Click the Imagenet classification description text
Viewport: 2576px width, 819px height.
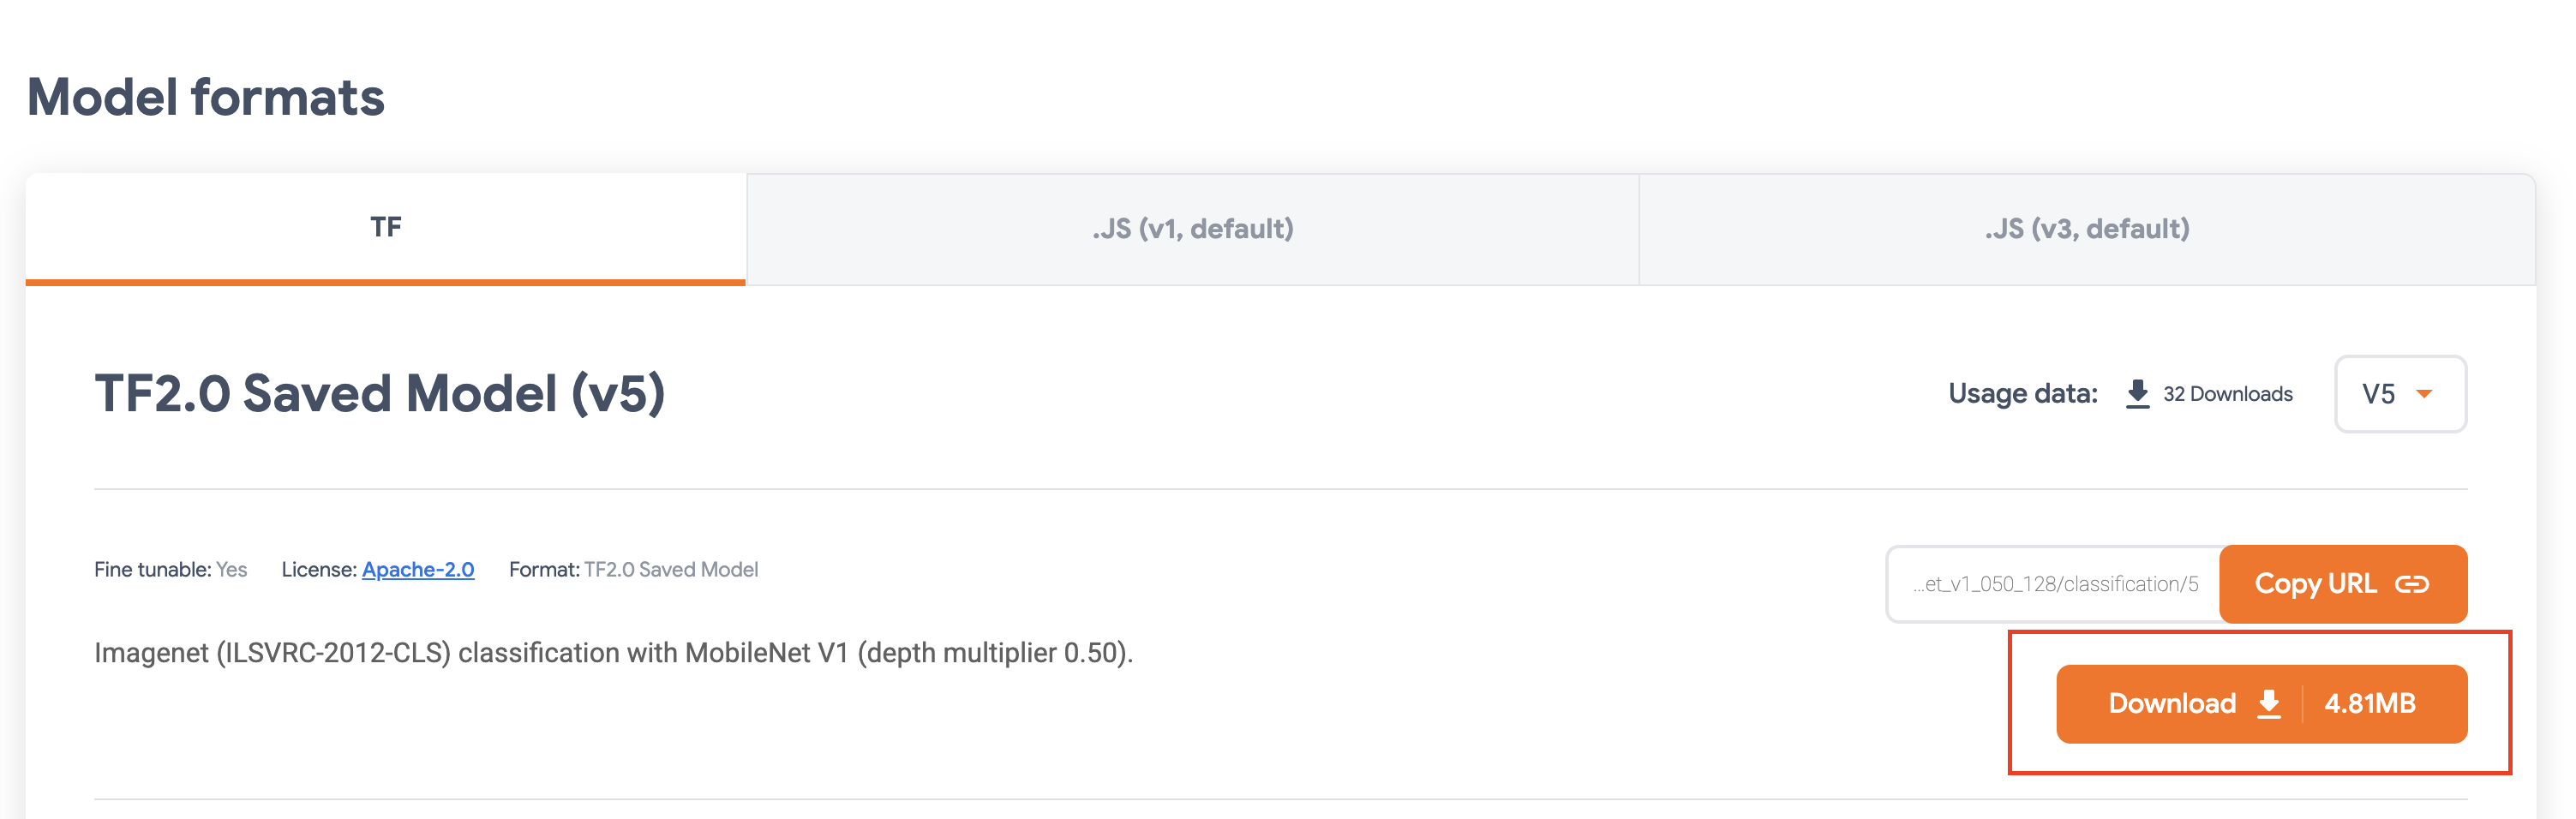[x=613, y=653]
